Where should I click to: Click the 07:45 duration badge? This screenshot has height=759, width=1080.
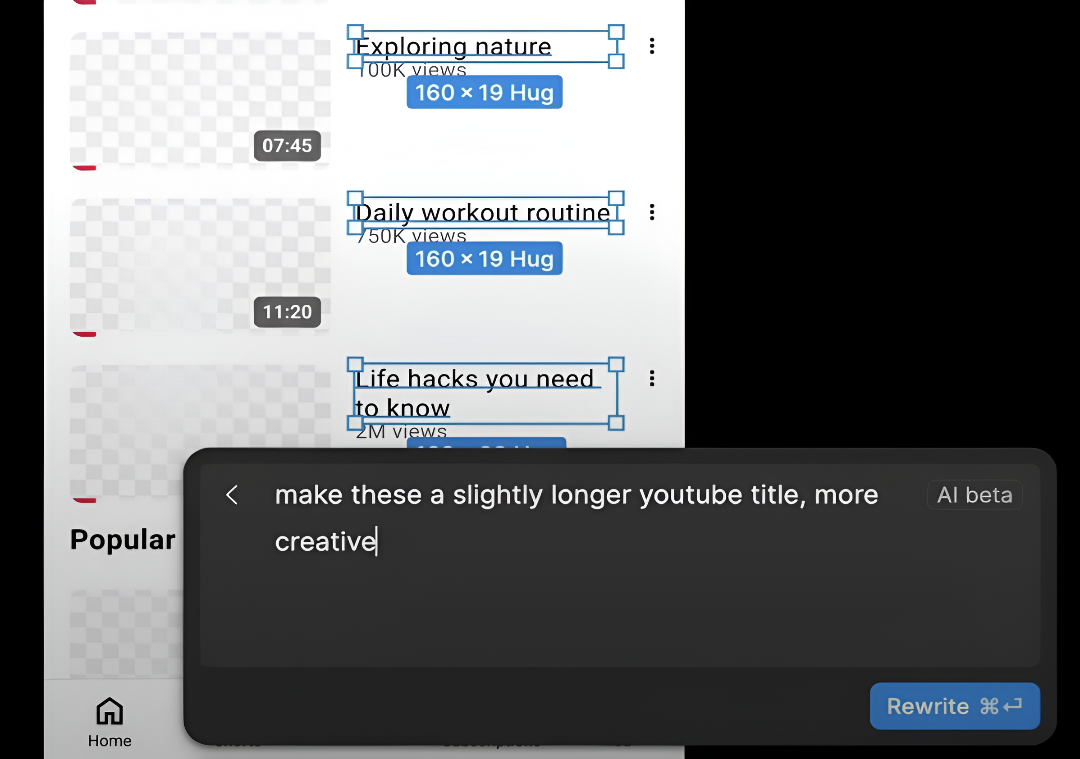(x=287, y=145)
